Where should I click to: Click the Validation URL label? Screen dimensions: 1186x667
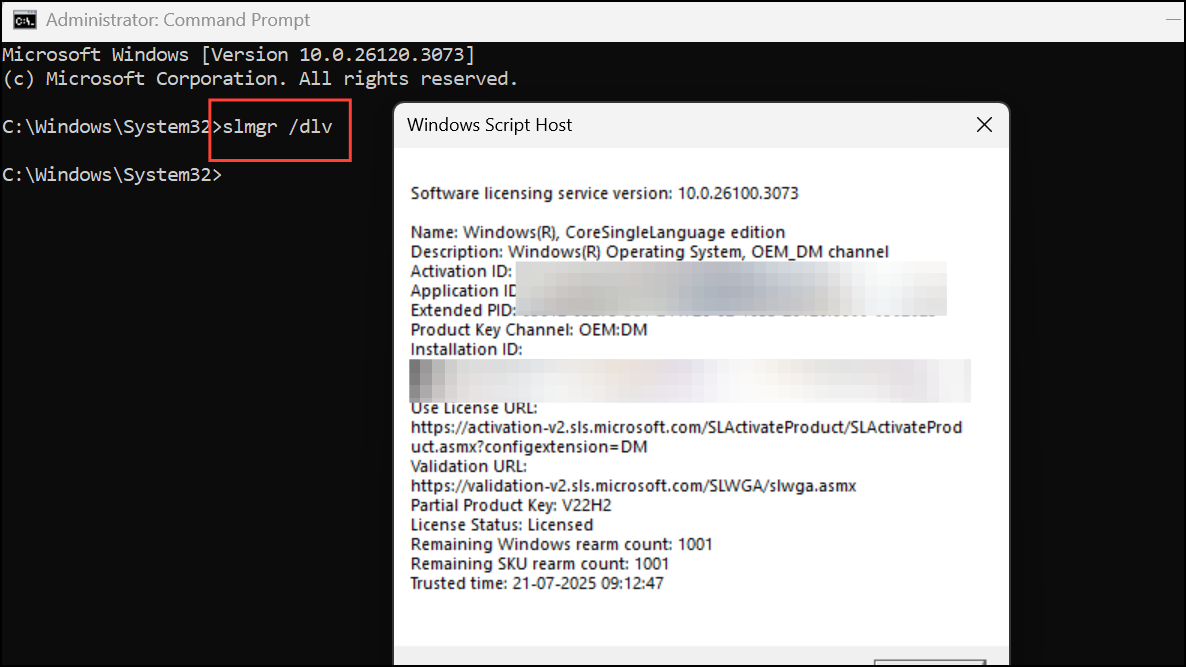[x=469, y=467]
